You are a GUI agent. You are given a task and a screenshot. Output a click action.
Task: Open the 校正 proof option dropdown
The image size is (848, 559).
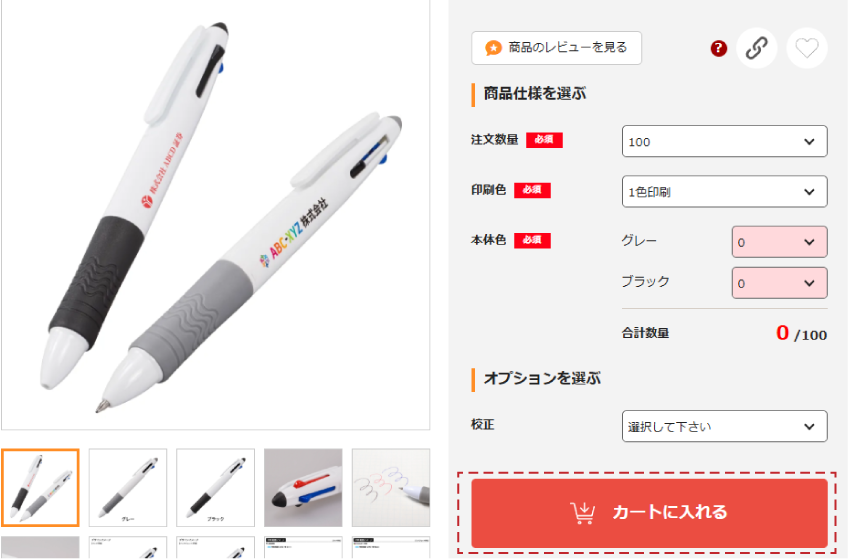tap(724, 427)
